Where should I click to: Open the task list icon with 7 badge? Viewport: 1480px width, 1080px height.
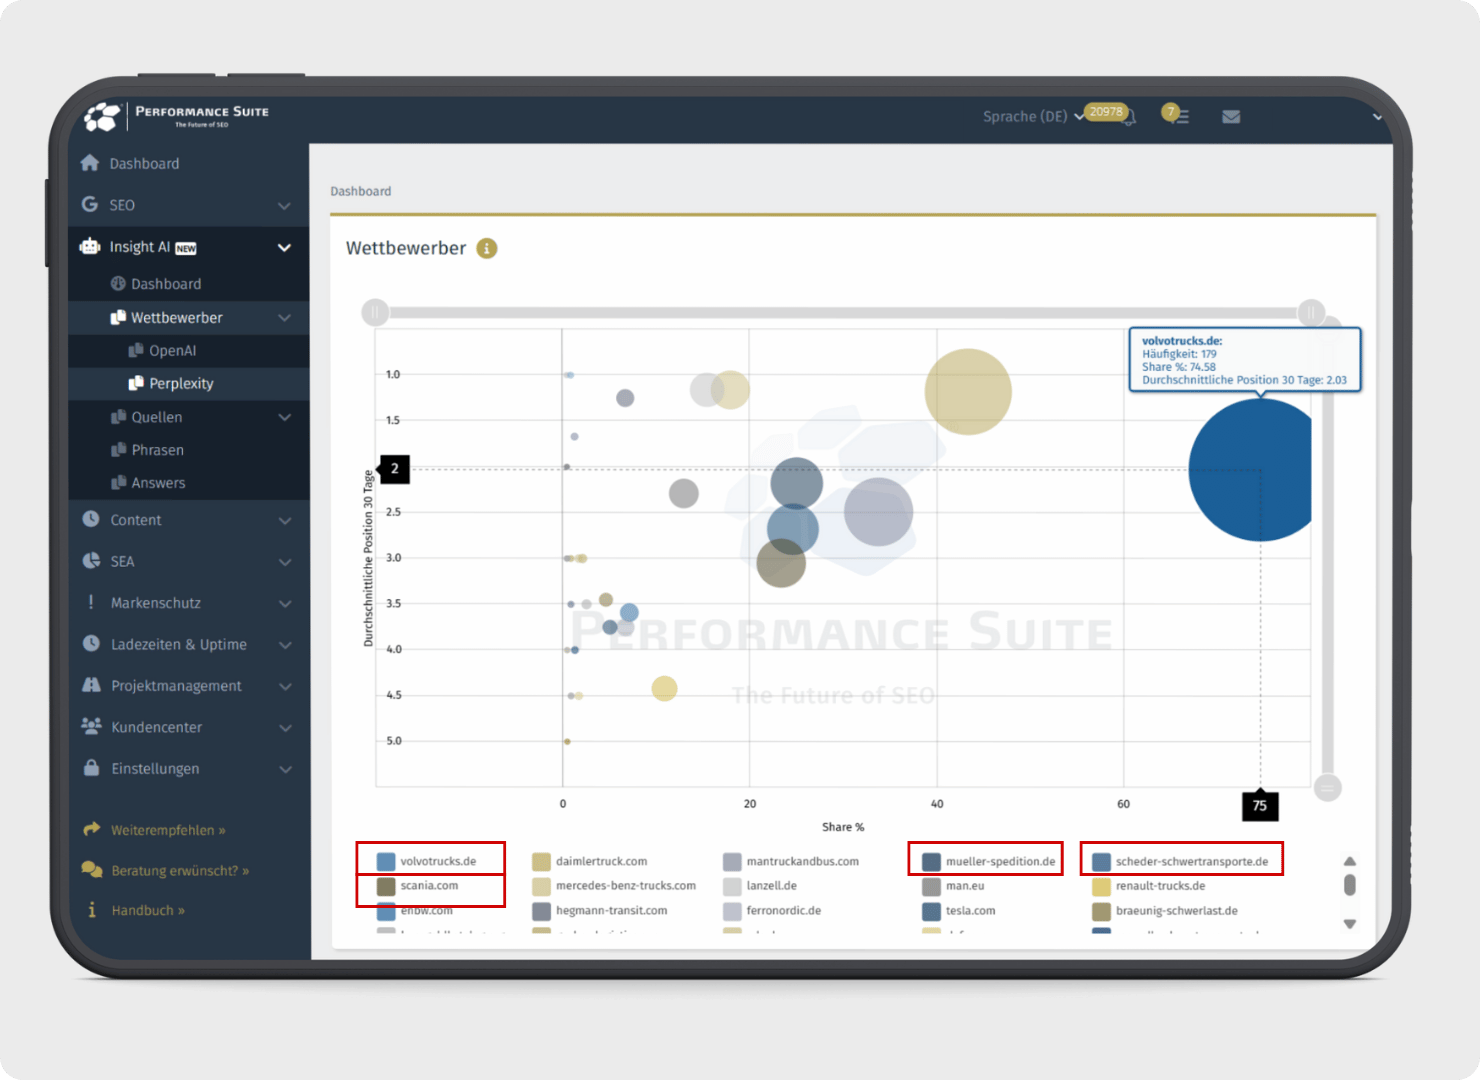[1181, 117]
